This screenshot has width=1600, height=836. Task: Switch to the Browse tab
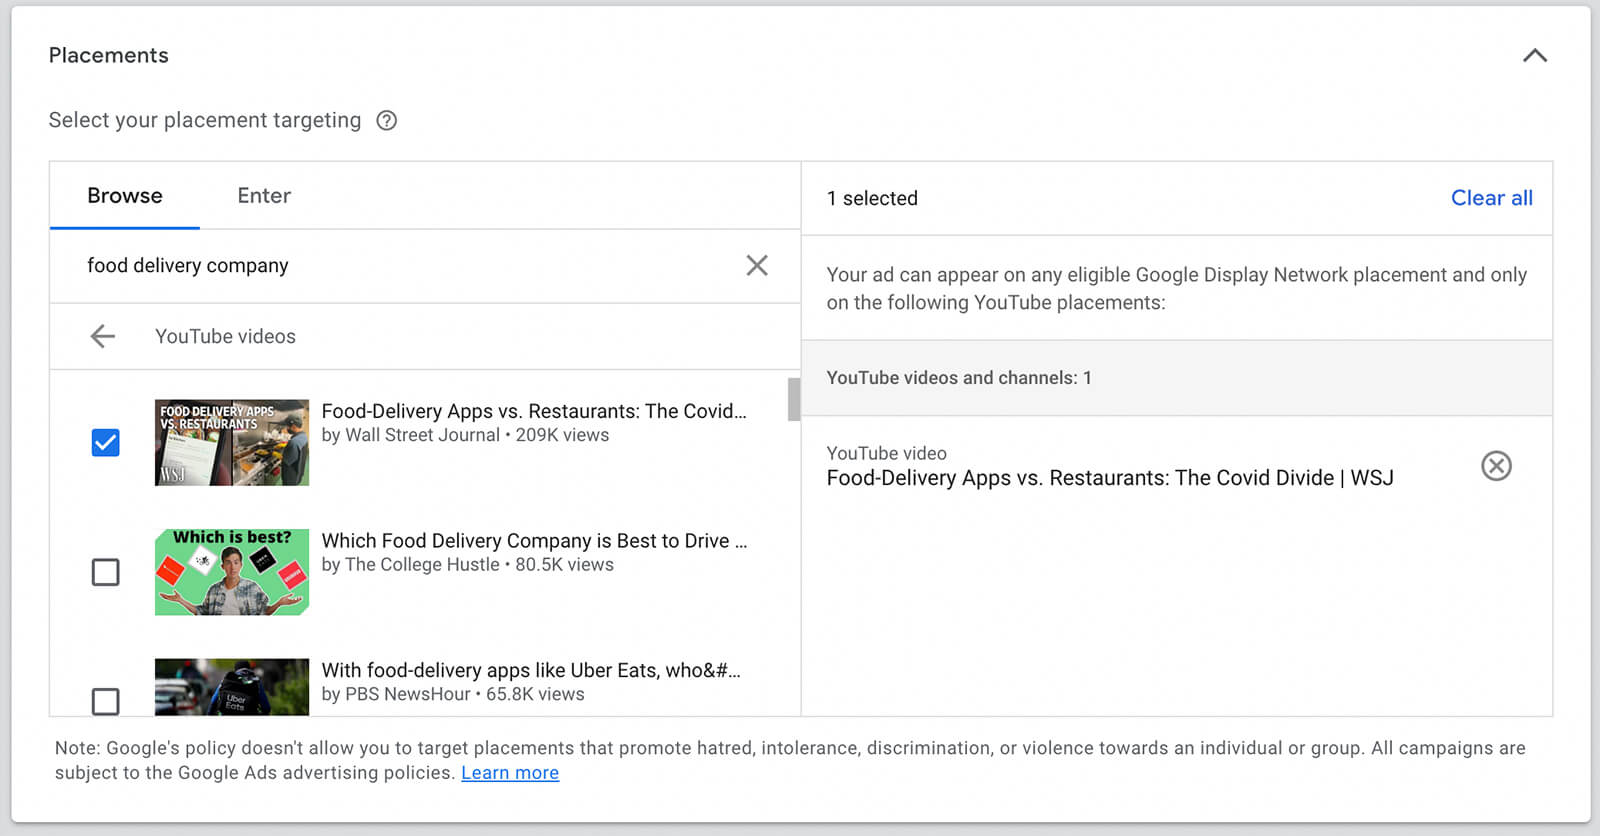click(x=124, y=196)
